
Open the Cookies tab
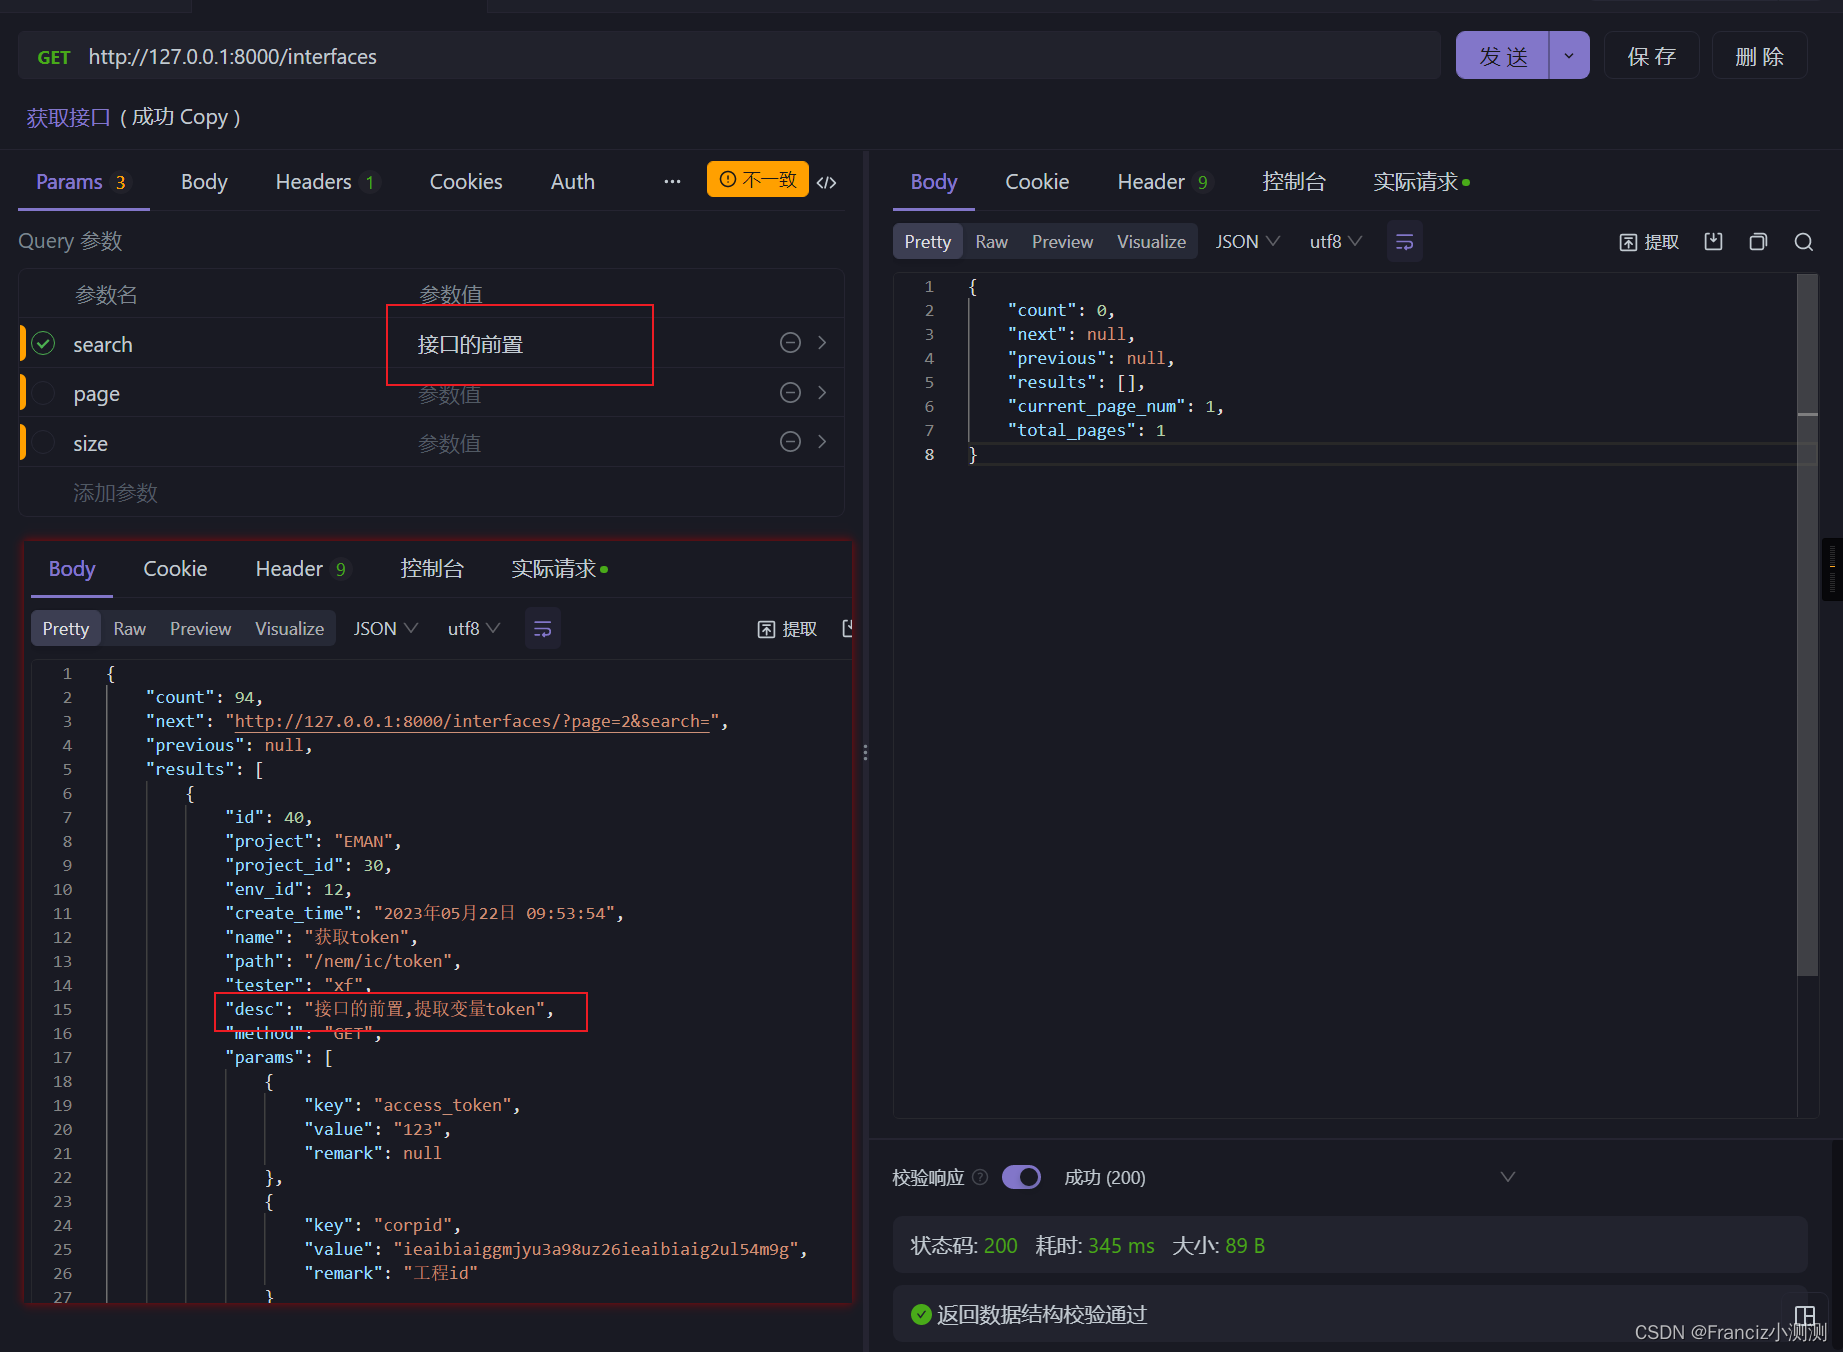coord(466,182)
